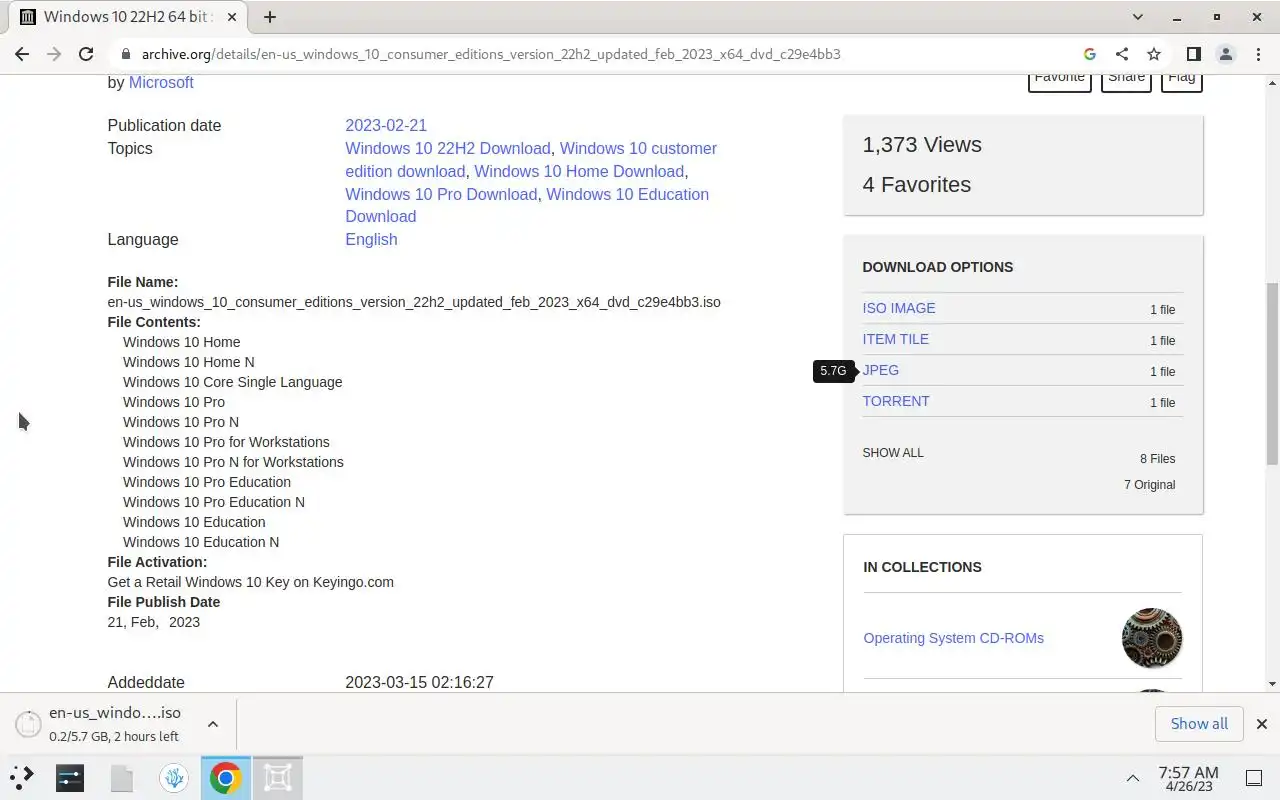The height and width of the screenshot is (800, 1280).
Task: Open the downloading en-us_windo....iso item
Action: [x=113, y=724]
